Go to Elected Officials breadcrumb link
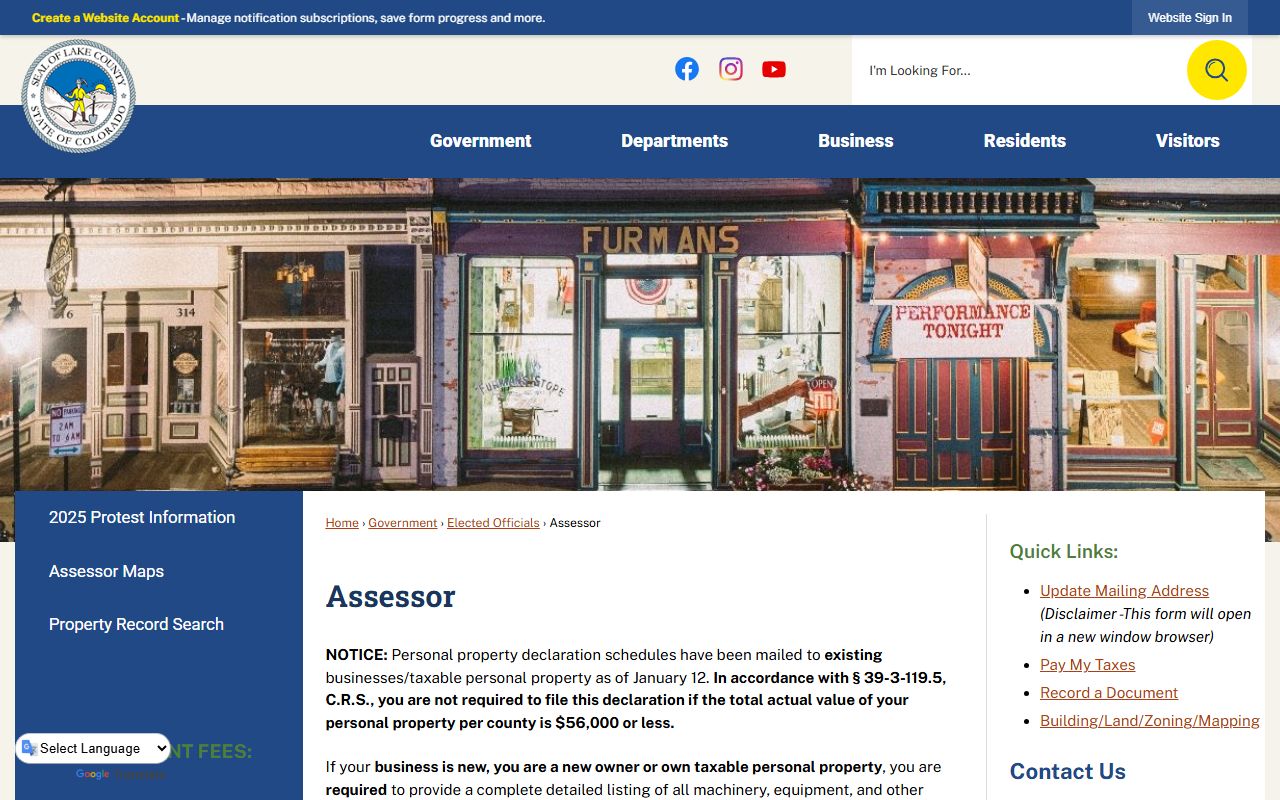 493,523
